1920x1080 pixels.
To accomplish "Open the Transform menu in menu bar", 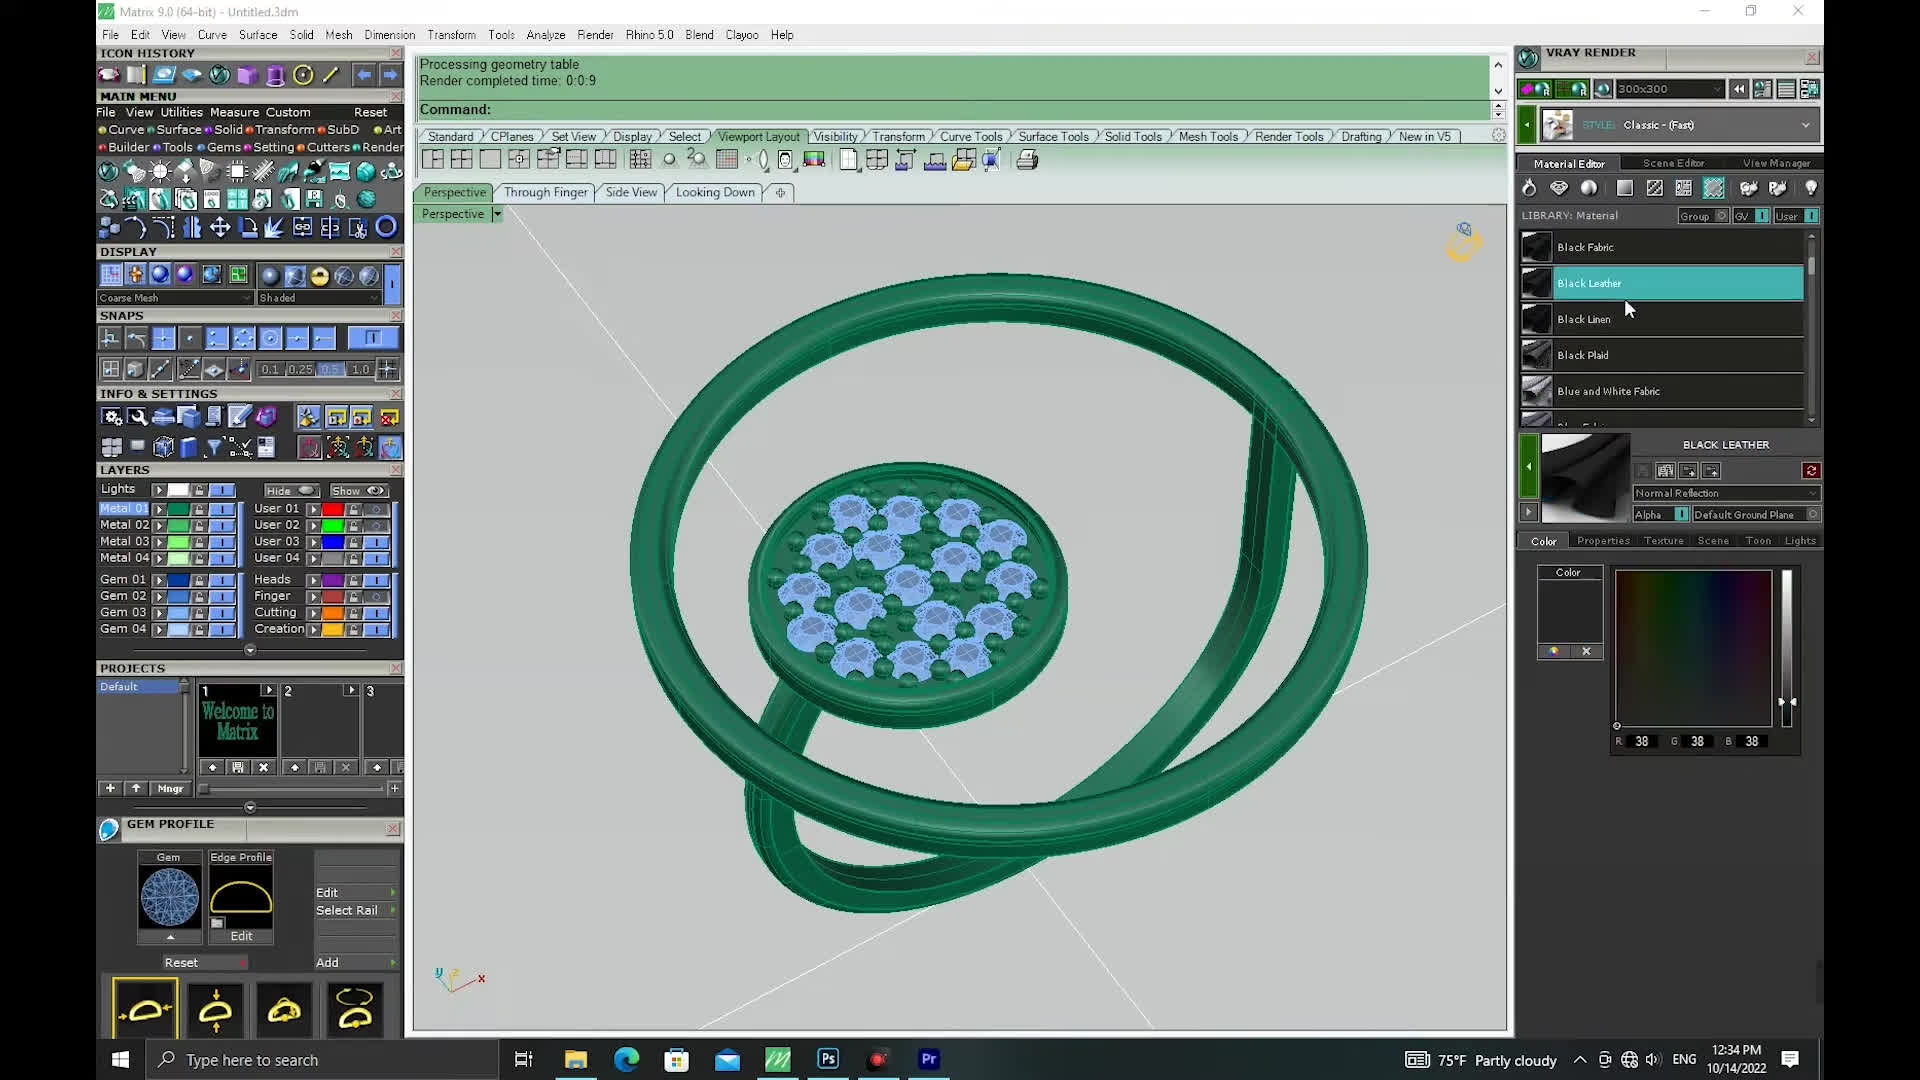I will tap(451, 35).
